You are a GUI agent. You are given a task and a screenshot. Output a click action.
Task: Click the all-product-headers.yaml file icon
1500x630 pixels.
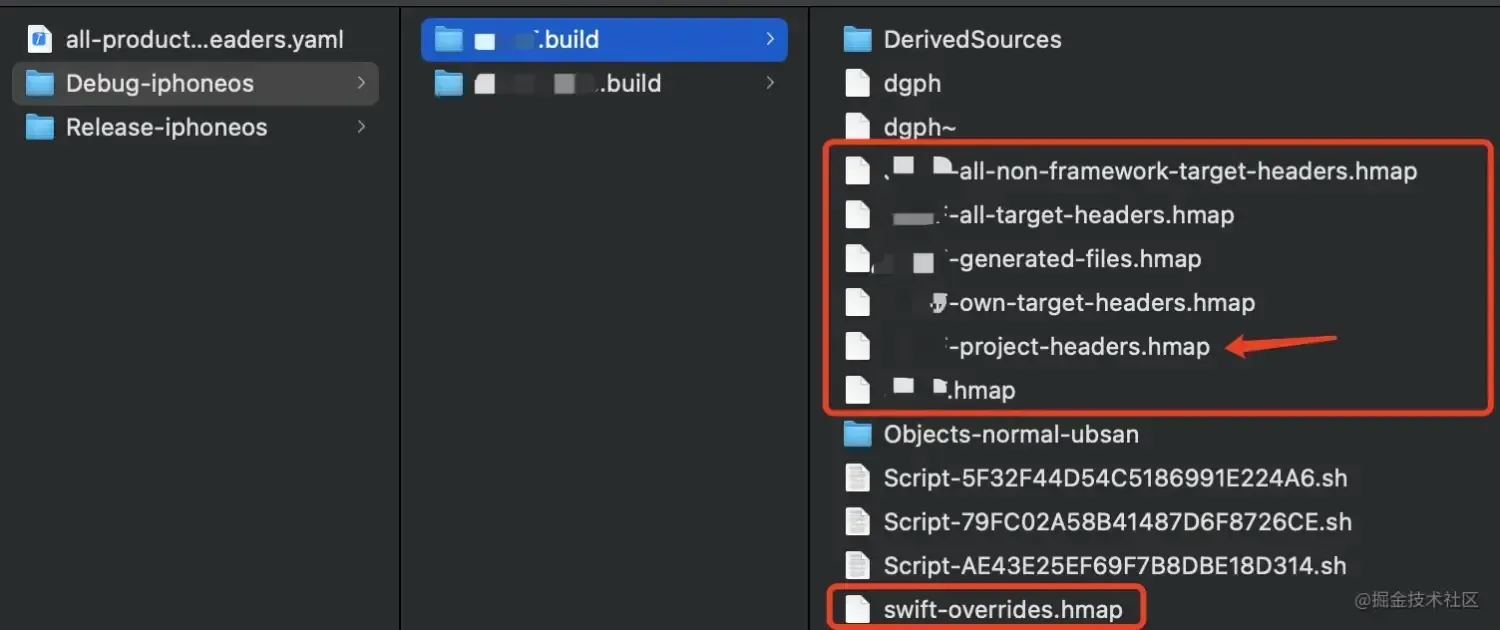pos(39,40)
